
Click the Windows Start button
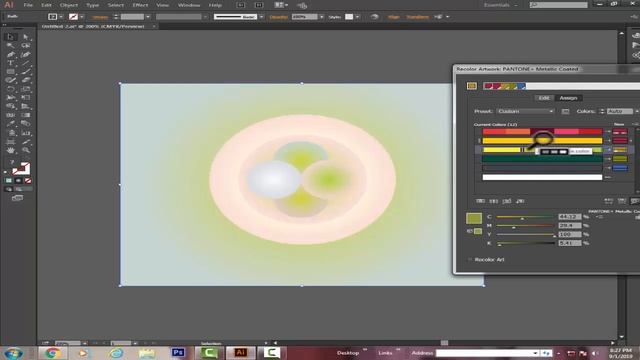coord(13,353)
